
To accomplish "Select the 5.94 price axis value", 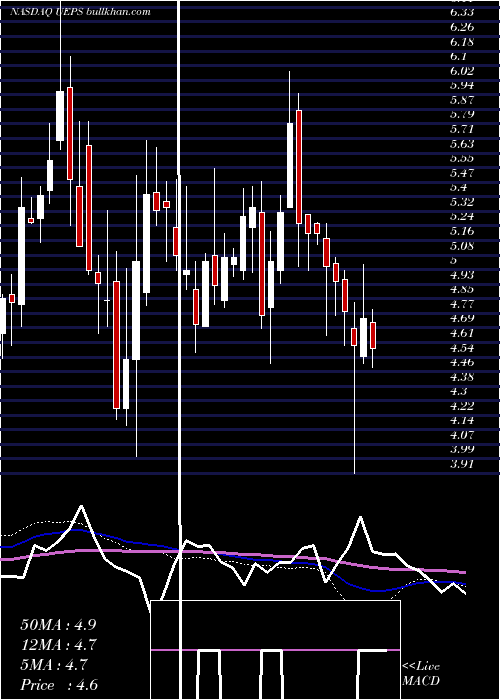I will [x=462, y=85].
